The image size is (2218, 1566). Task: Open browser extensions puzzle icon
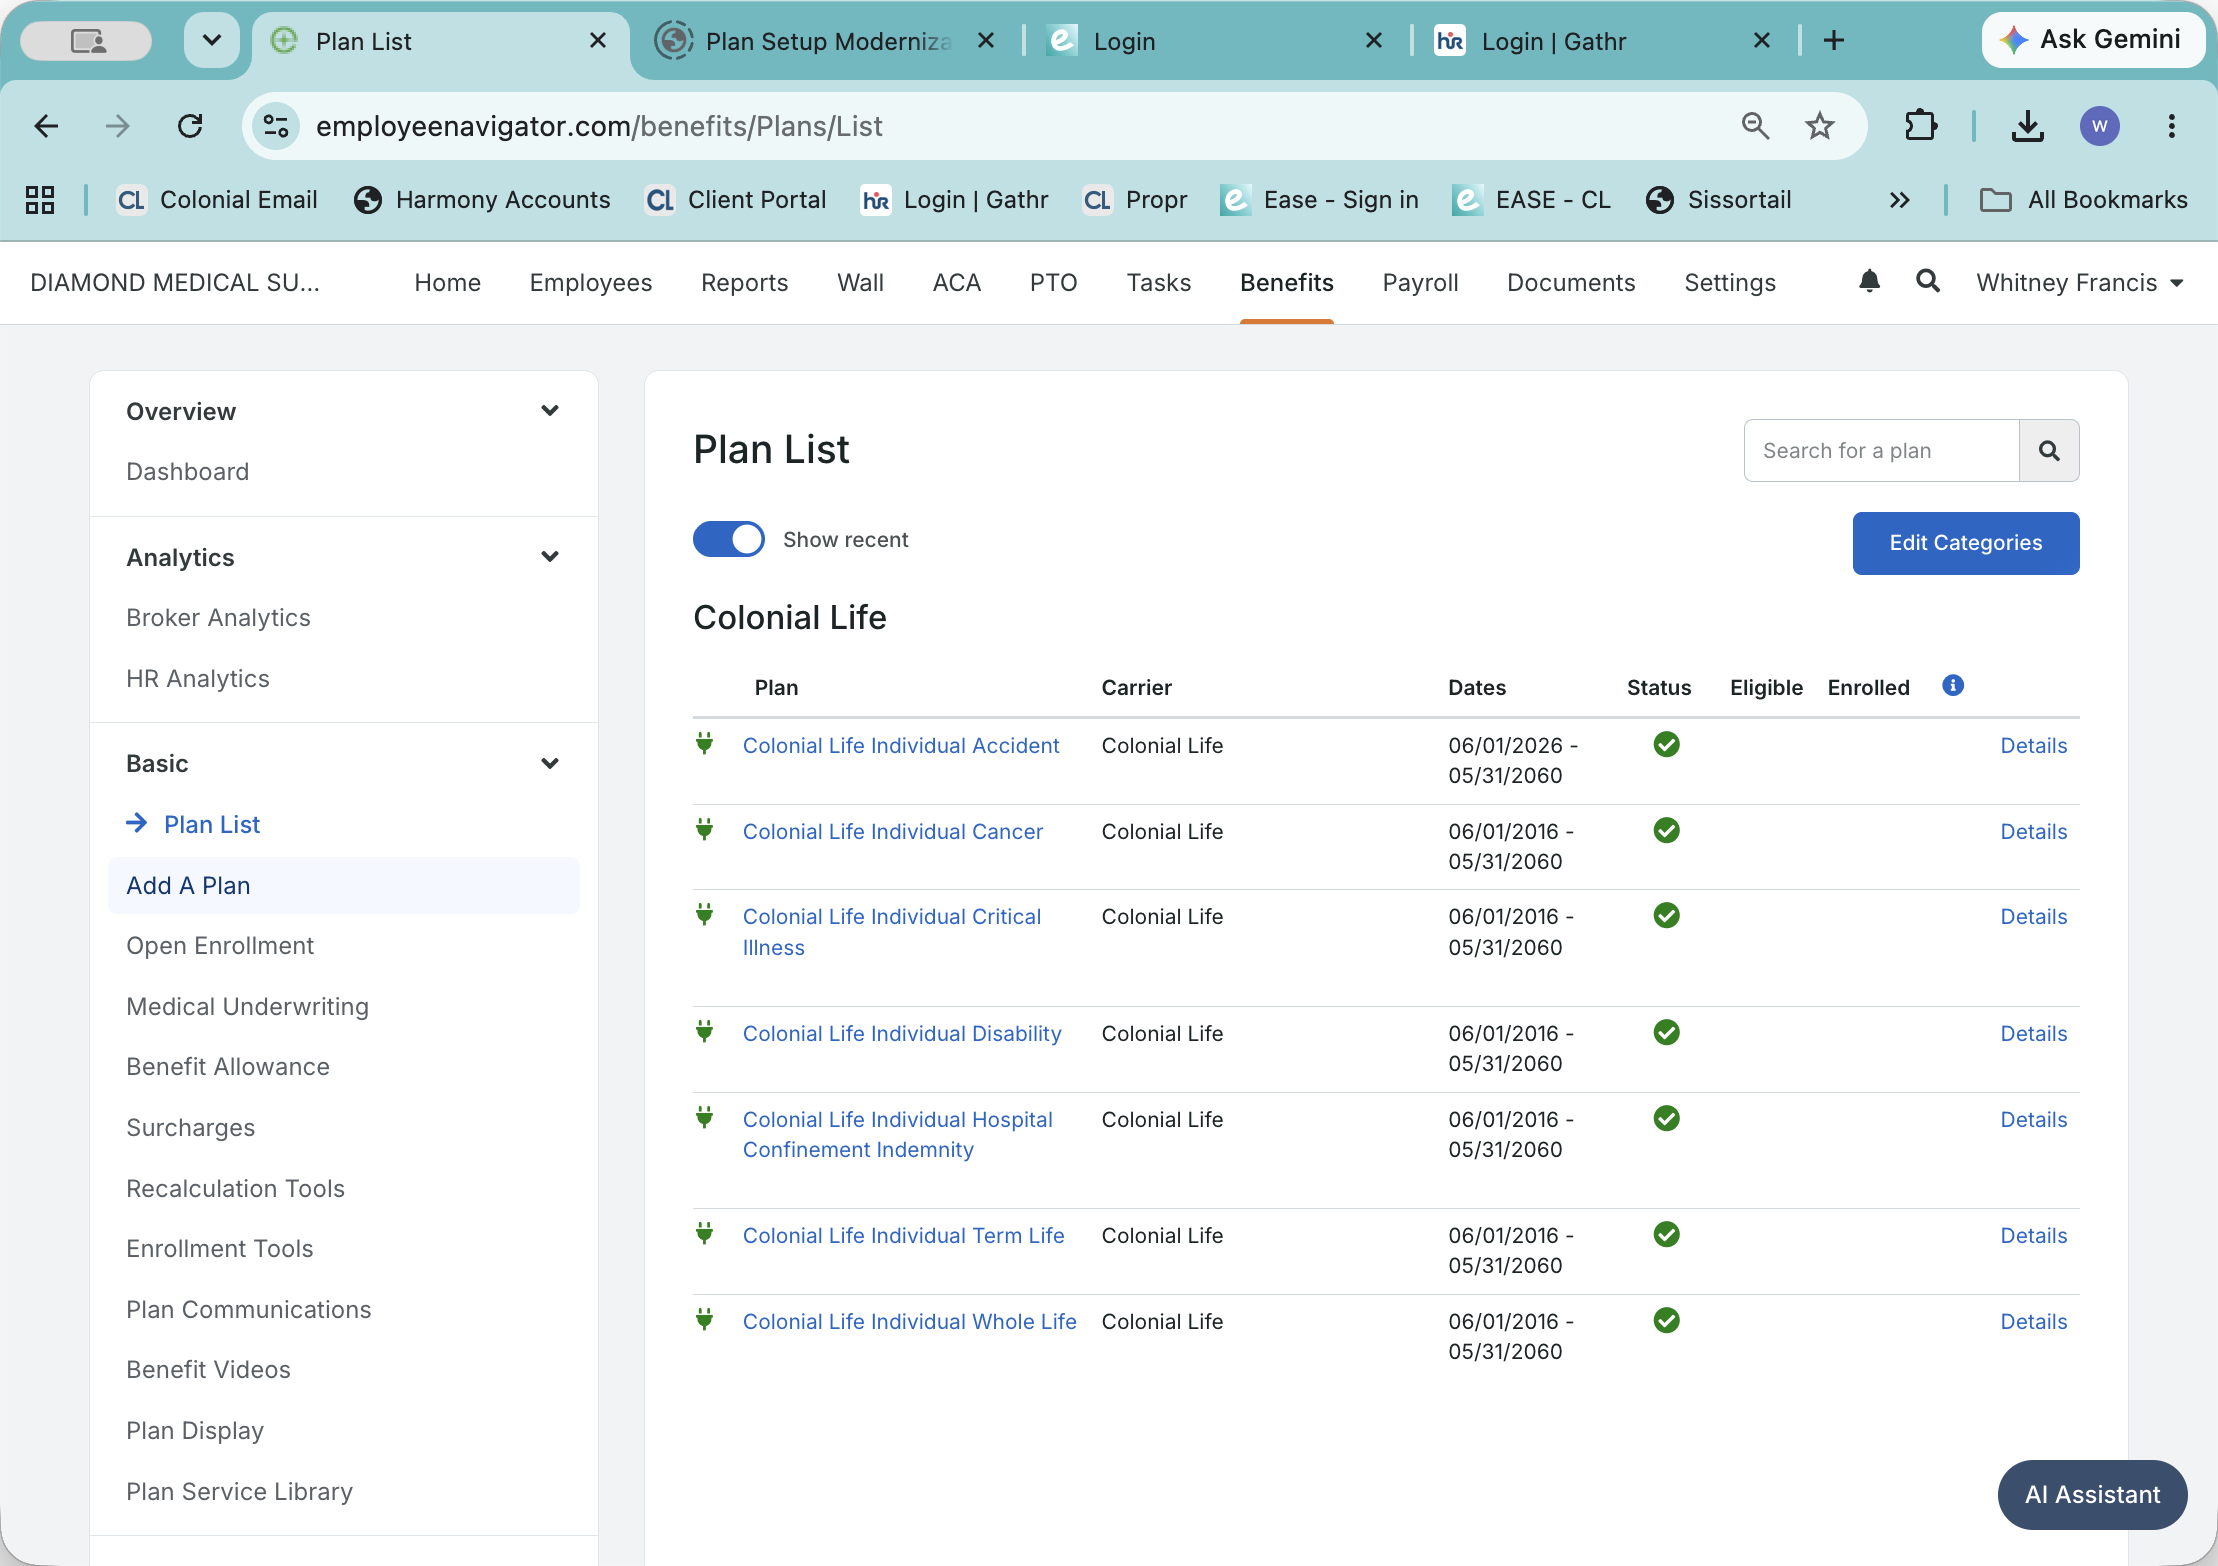click(1921, 126)
